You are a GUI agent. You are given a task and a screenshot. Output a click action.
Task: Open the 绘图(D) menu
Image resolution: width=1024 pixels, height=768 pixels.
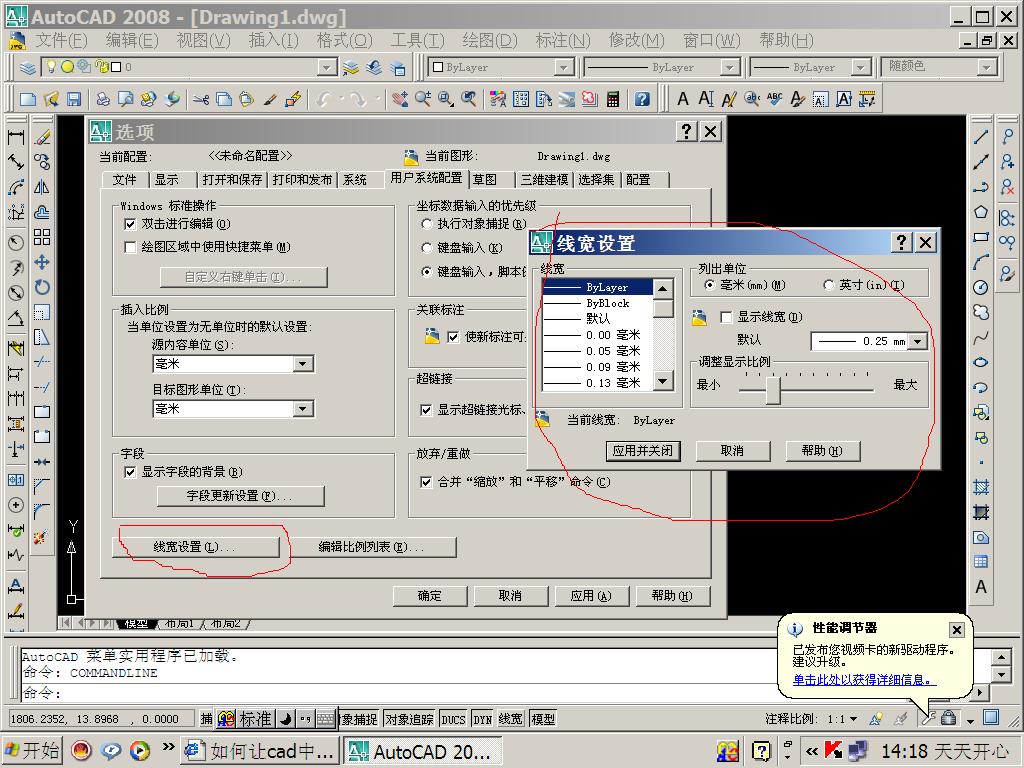[490, 40]
